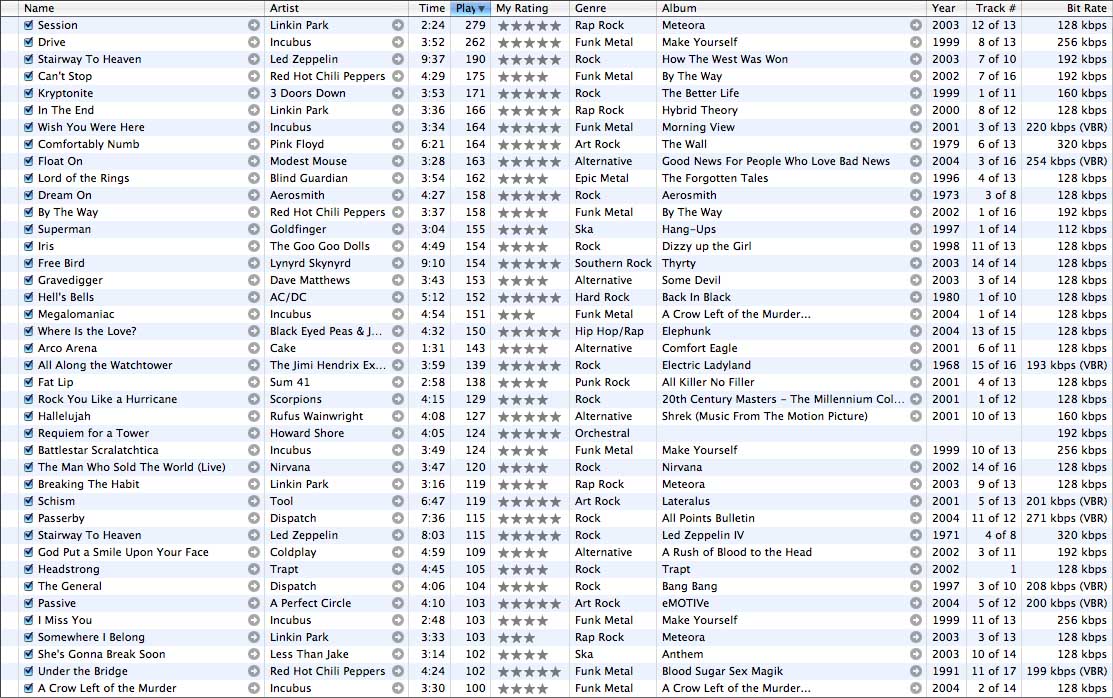Click album Good News For People Who Love Bad News
Image resolution: width=1113 pixels, height=698 pixels.
[x=776, y=161]
